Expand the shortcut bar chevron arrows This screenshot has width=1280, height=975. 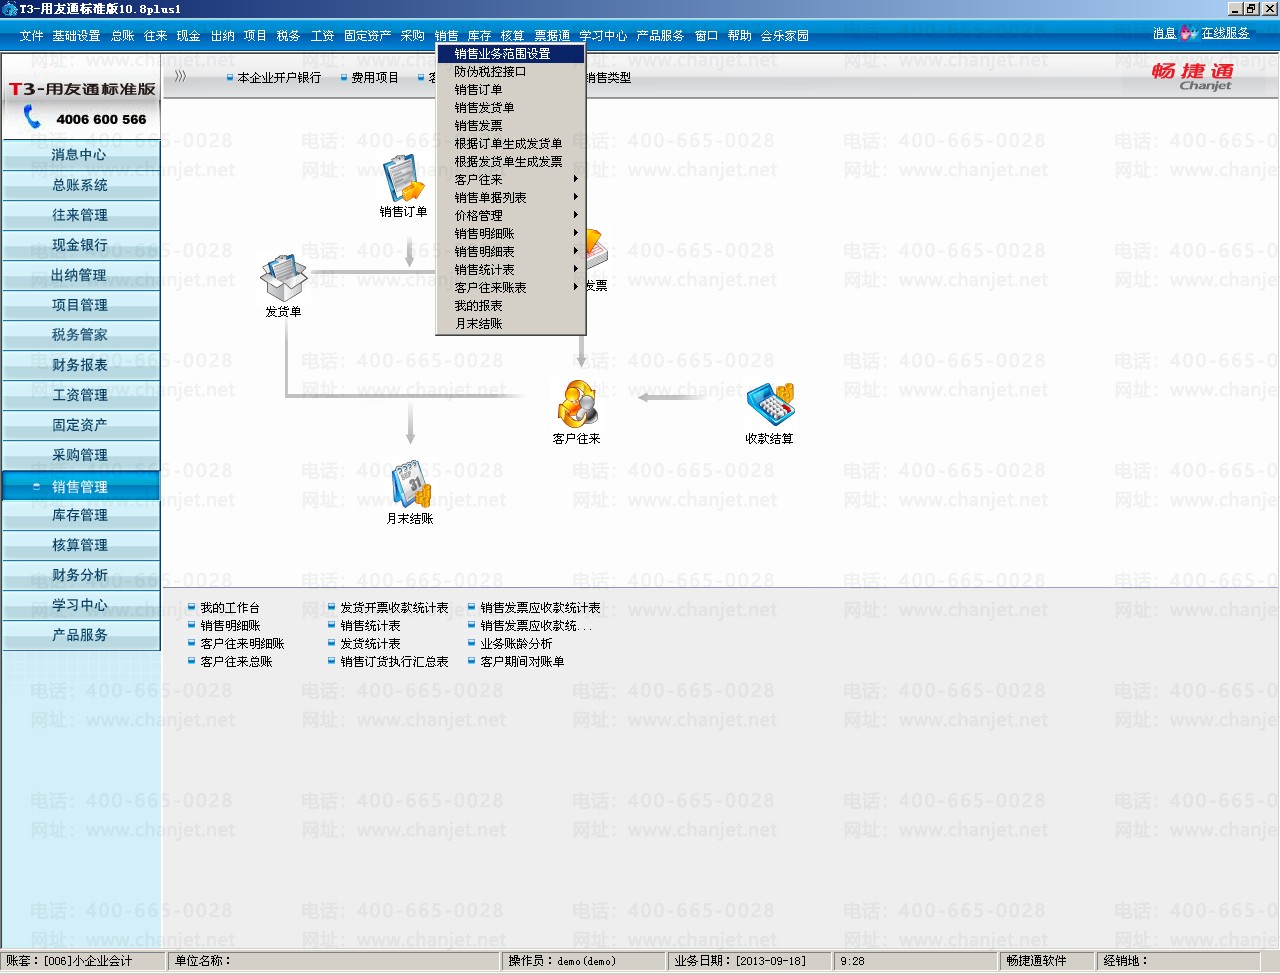[180, 76]
